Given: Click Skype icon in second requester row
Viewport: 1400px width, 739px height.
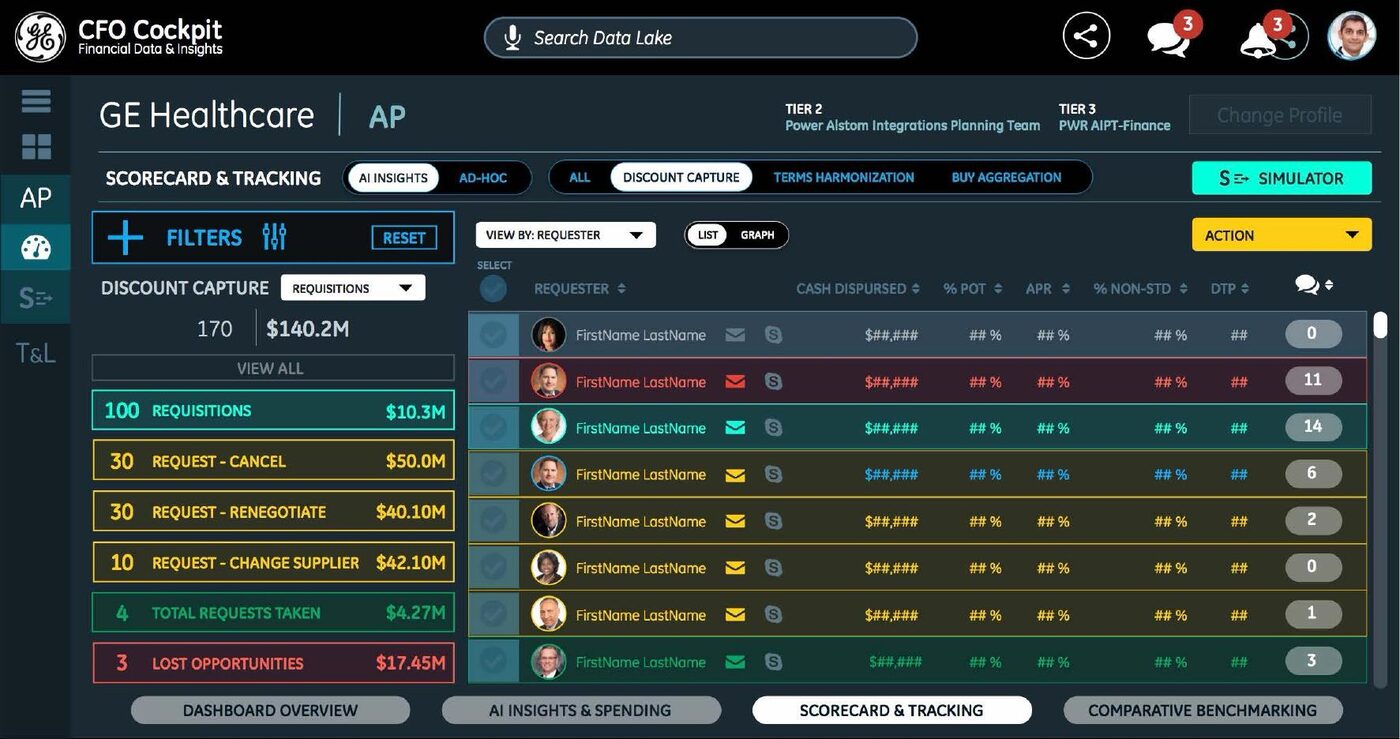Looking at the screenshot, I should coord(773,382).
